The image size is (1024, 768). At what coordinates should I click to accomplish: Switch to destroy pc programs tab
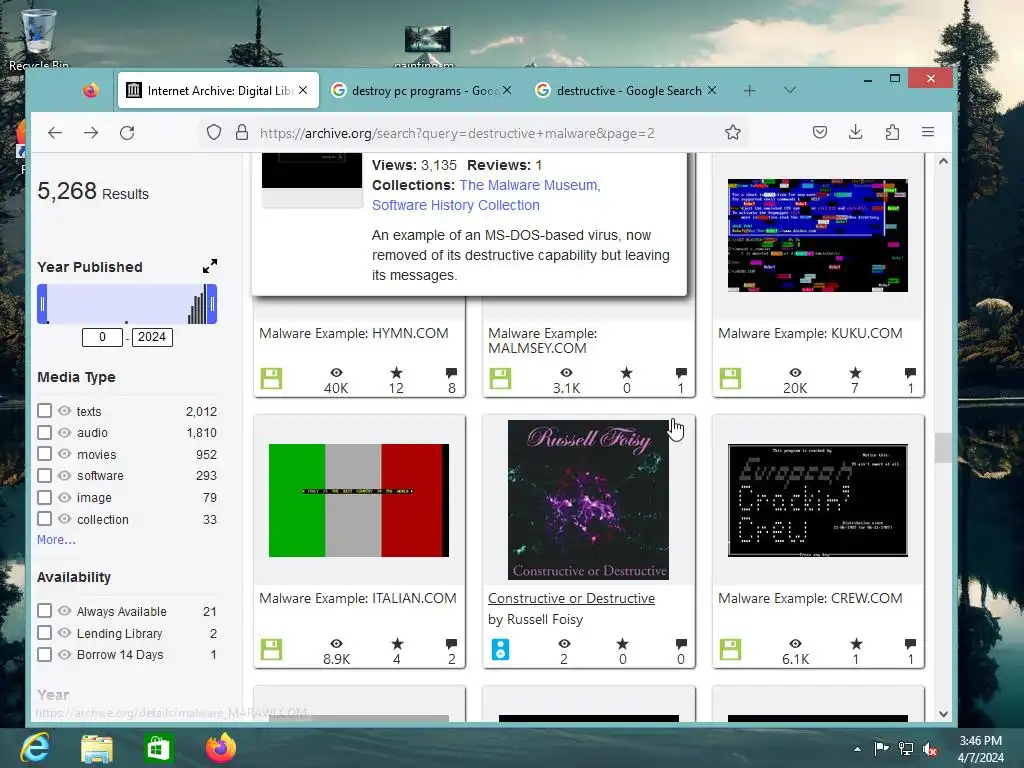click(x=421, y=91)
